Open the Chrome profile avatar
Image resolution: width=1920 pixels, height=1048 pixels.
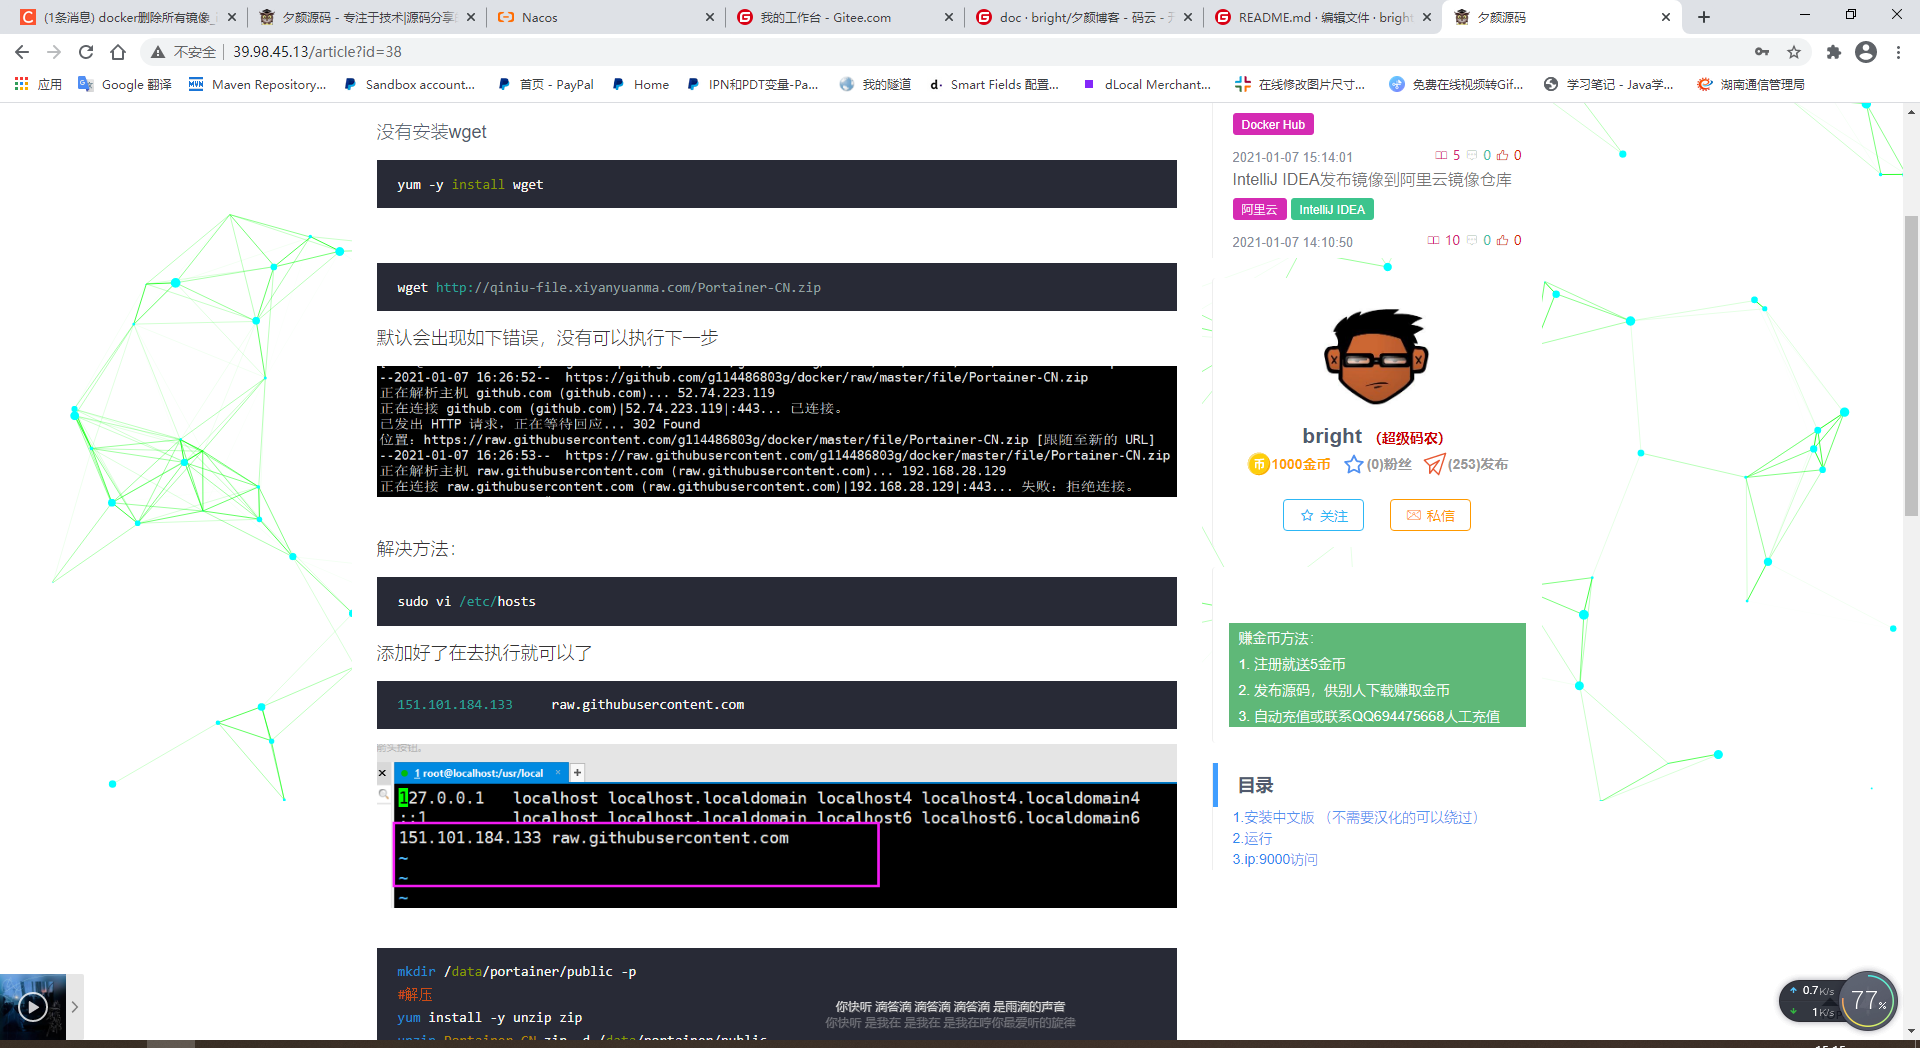[1866, 52]
